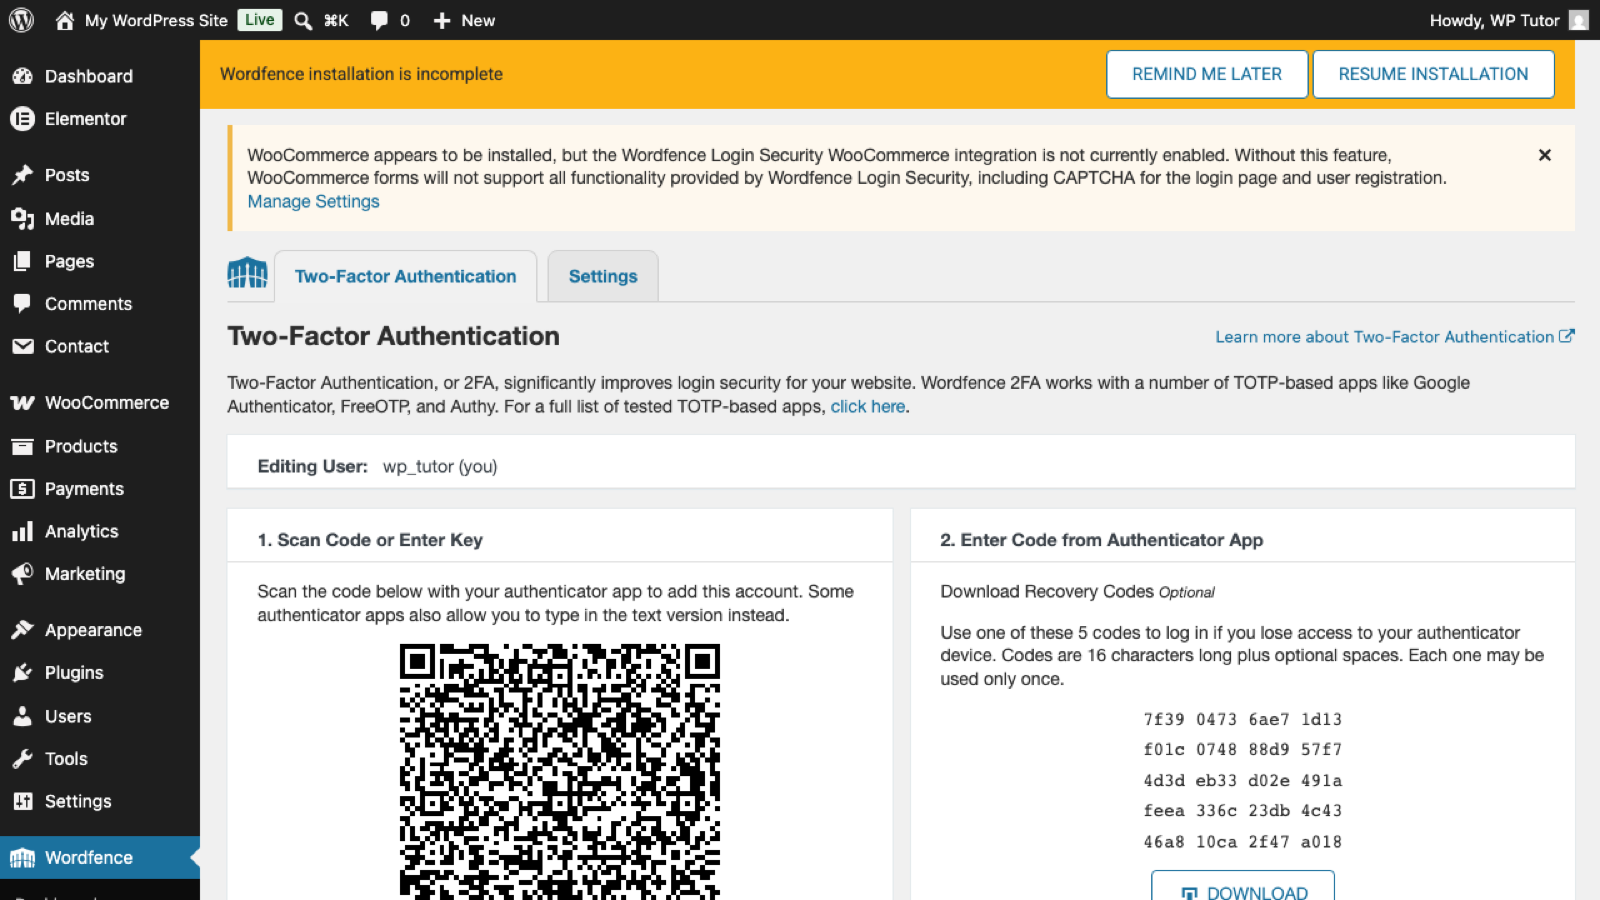Viewport: 1600px width, 900px height.
Task: Click recovery code feea 336c 23db 4c43
Action: click(x=1243, y=811)
